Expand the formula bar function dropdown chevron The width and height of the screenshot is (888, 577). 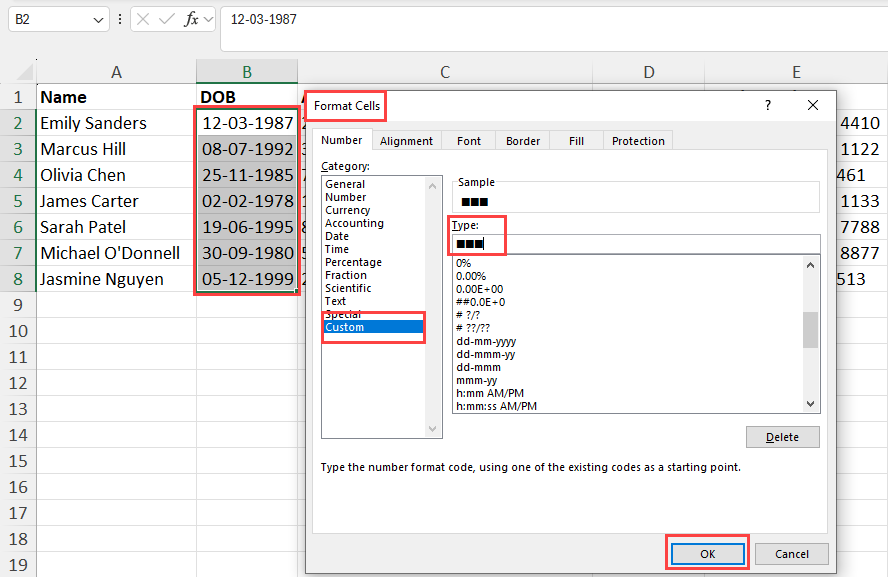[x=209, y=20]
